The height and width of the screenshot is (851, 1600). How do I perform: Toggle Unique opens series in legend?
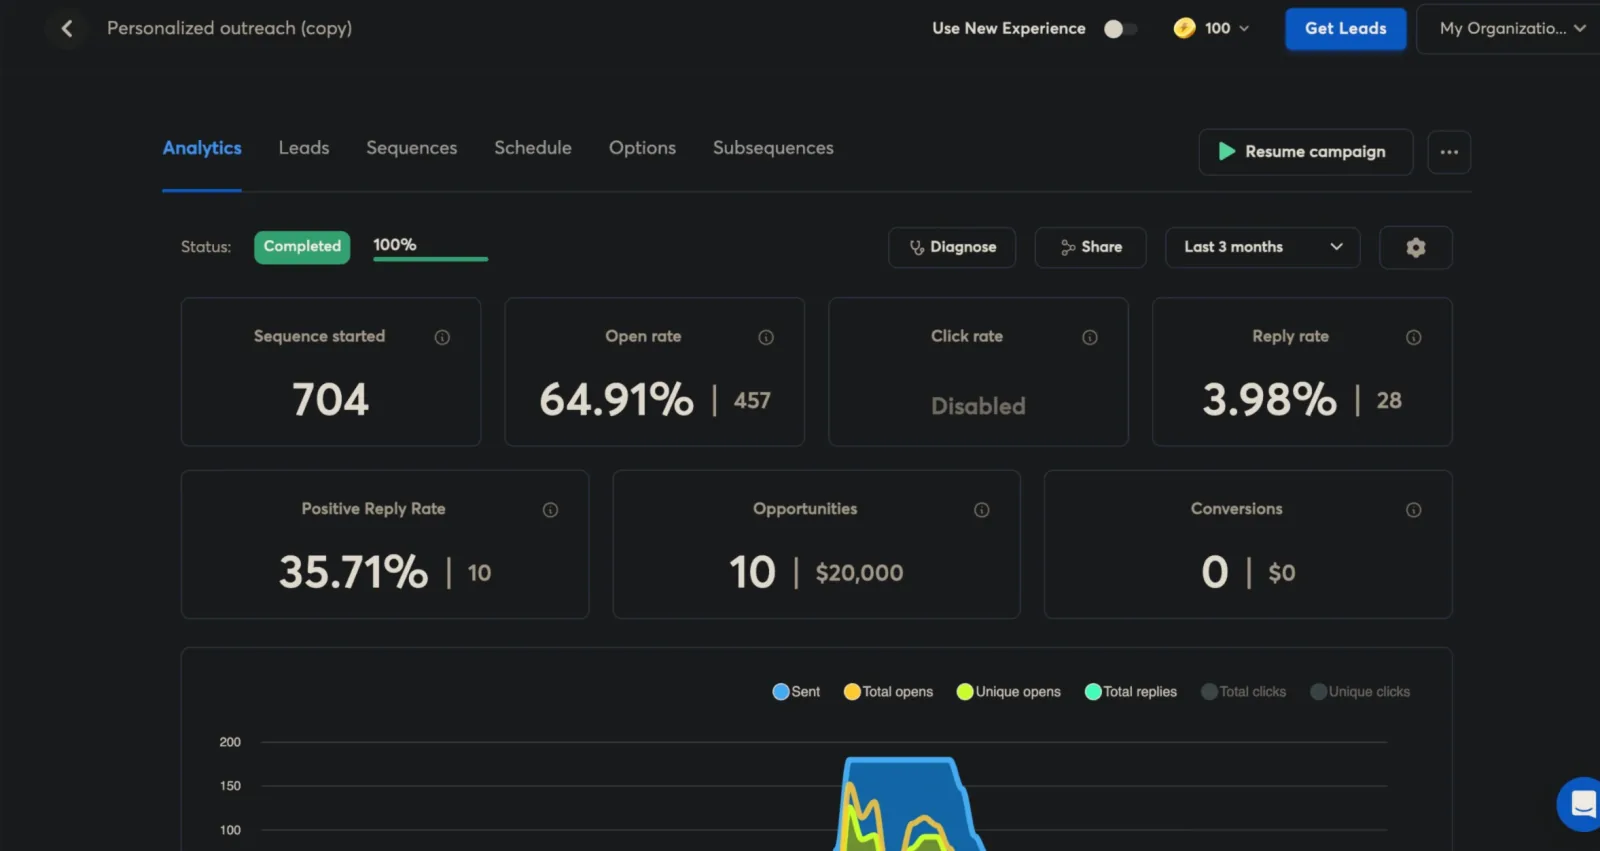click(x=1008, y=692)
